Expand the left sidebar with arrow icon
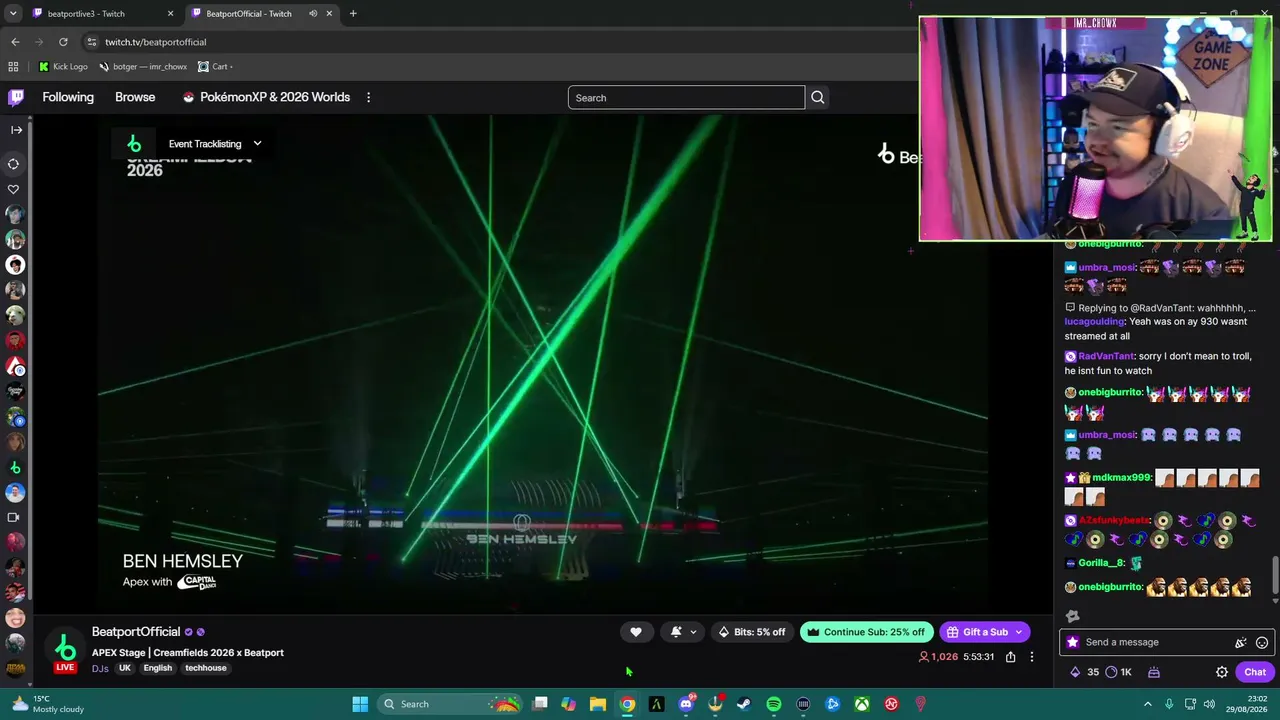Image resolution: width=1280 pixels, height=720 pixels. click(16, 130)
